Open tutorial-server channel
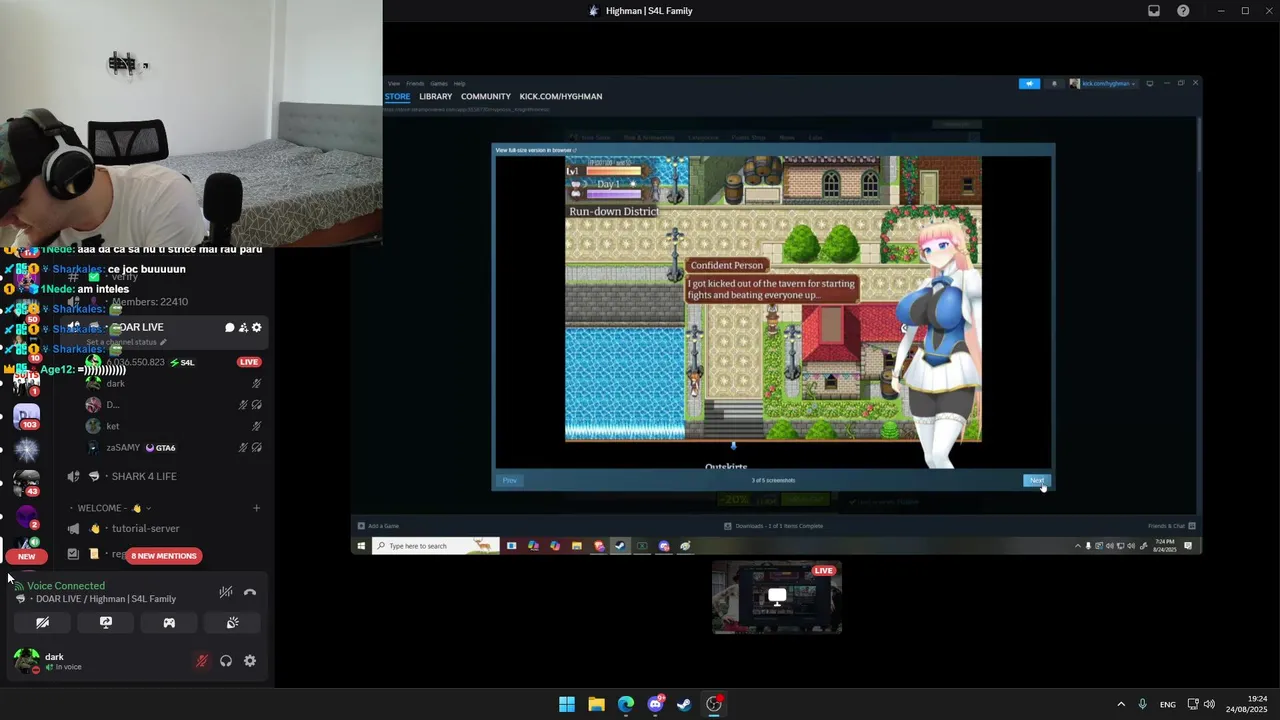The width and height of the screenshot is (1280, 720). [x=146, y=528]
